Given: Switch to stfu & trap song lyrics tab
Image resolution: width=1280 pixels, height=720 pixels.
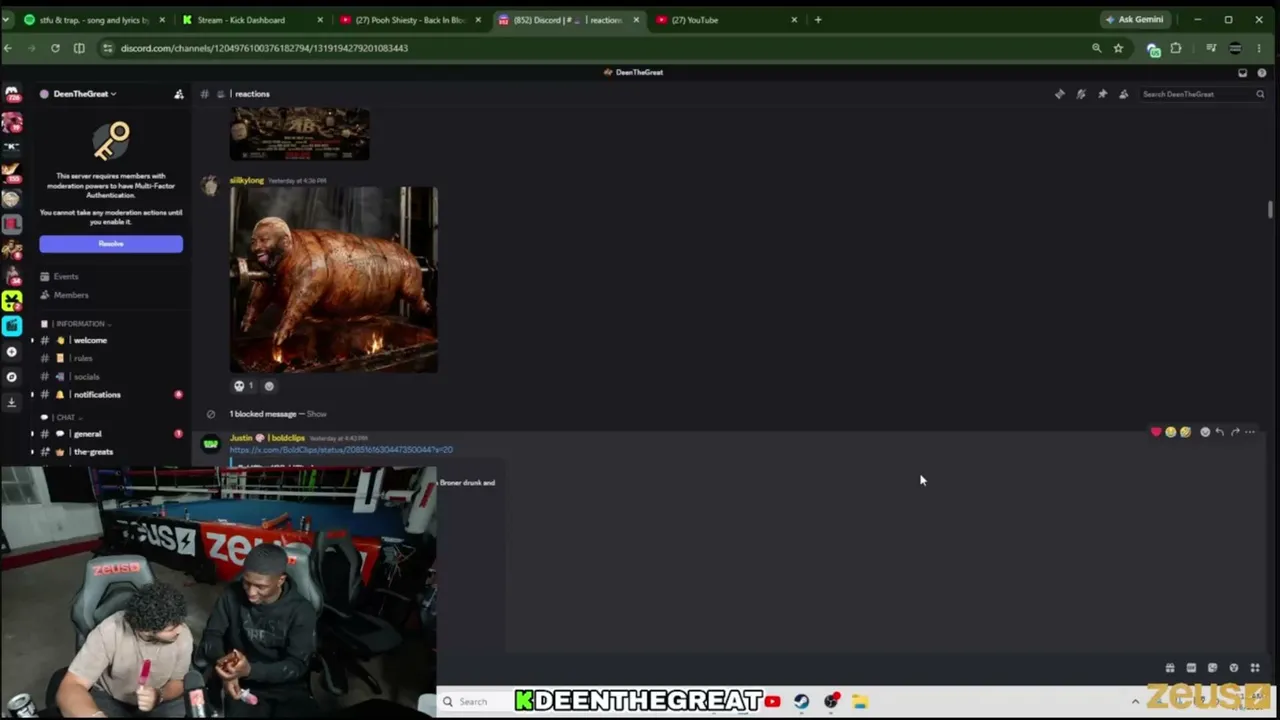Looking at the screenshot, I should pos(94,20).
